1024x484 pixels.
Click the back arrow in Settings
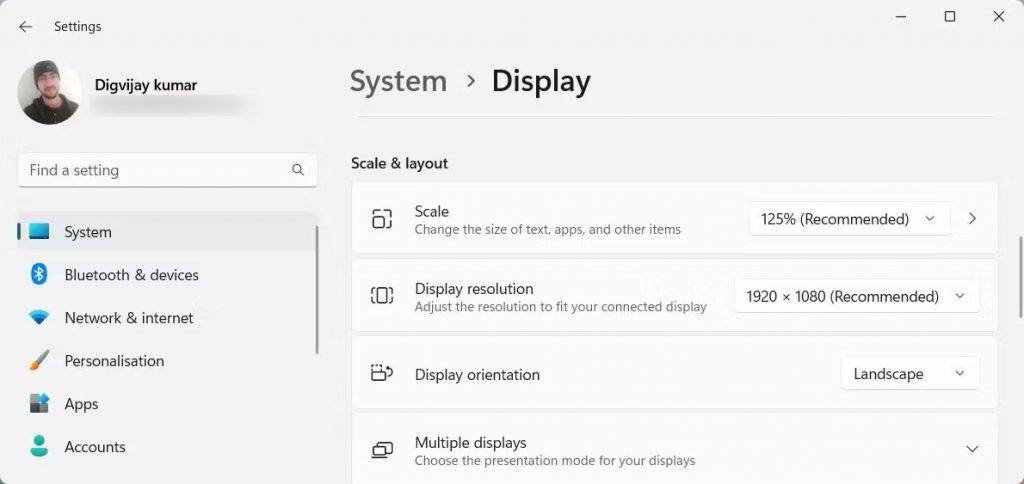point(26,27)
